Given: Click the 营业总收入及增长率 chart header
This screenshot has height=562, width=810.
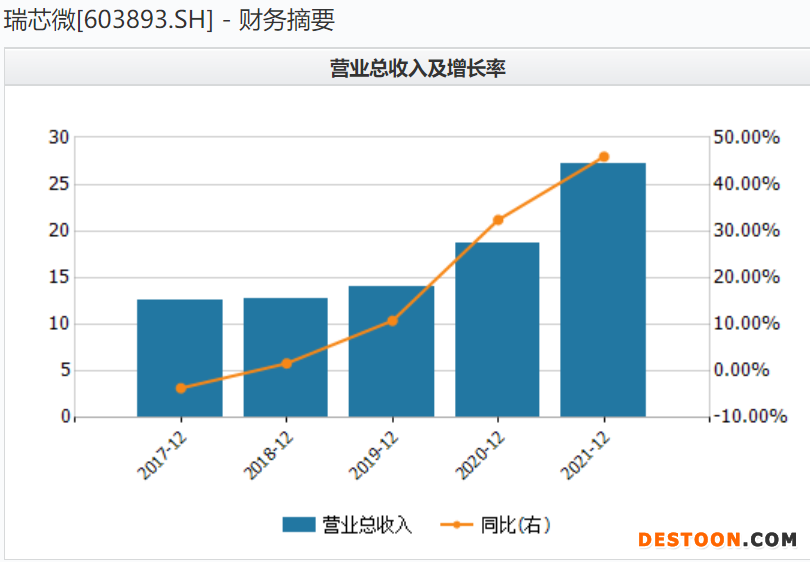Looking at the screenshot, I should [x=405, y=68].
